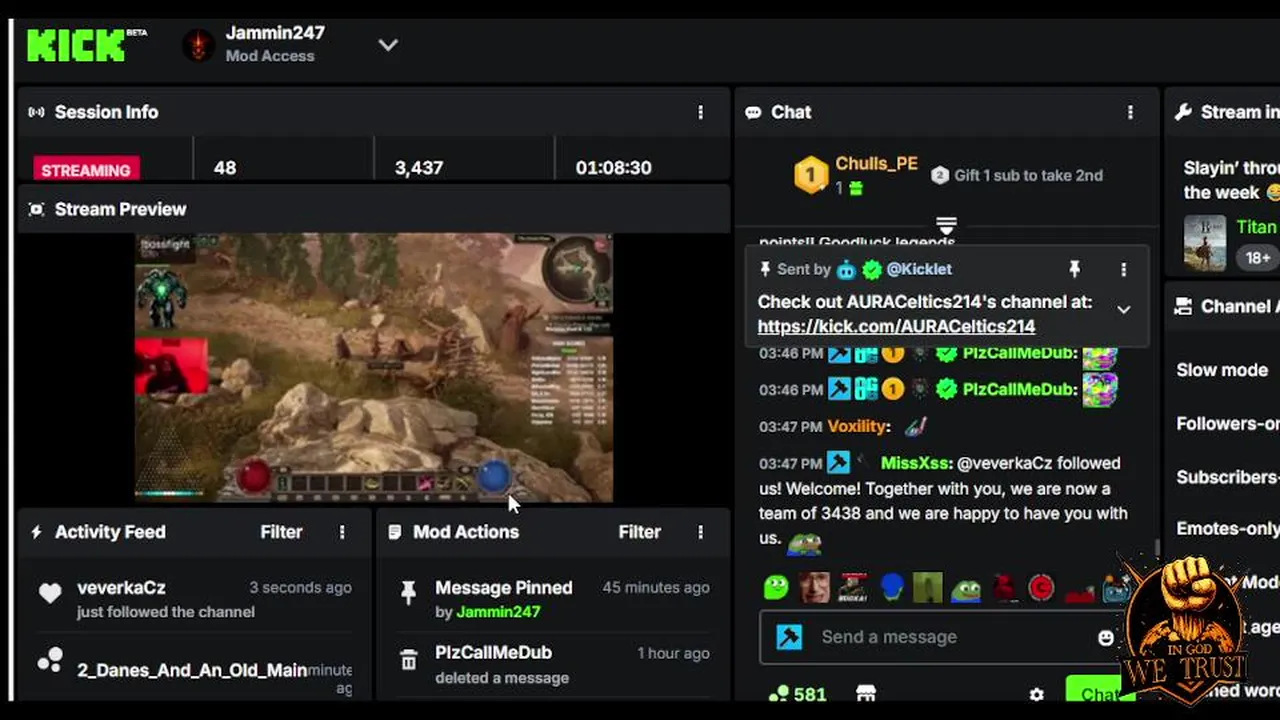Click the Session Info broadcast icon
The image size is (1280, 720).
tap(36, 112)
